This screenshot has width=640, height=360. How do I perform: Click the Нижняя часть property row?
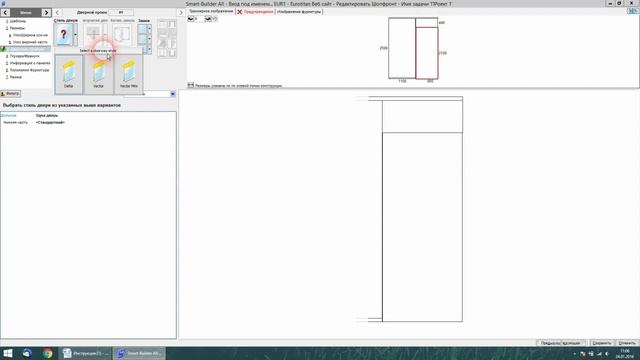pyautogui.click(x=88, y=122)
